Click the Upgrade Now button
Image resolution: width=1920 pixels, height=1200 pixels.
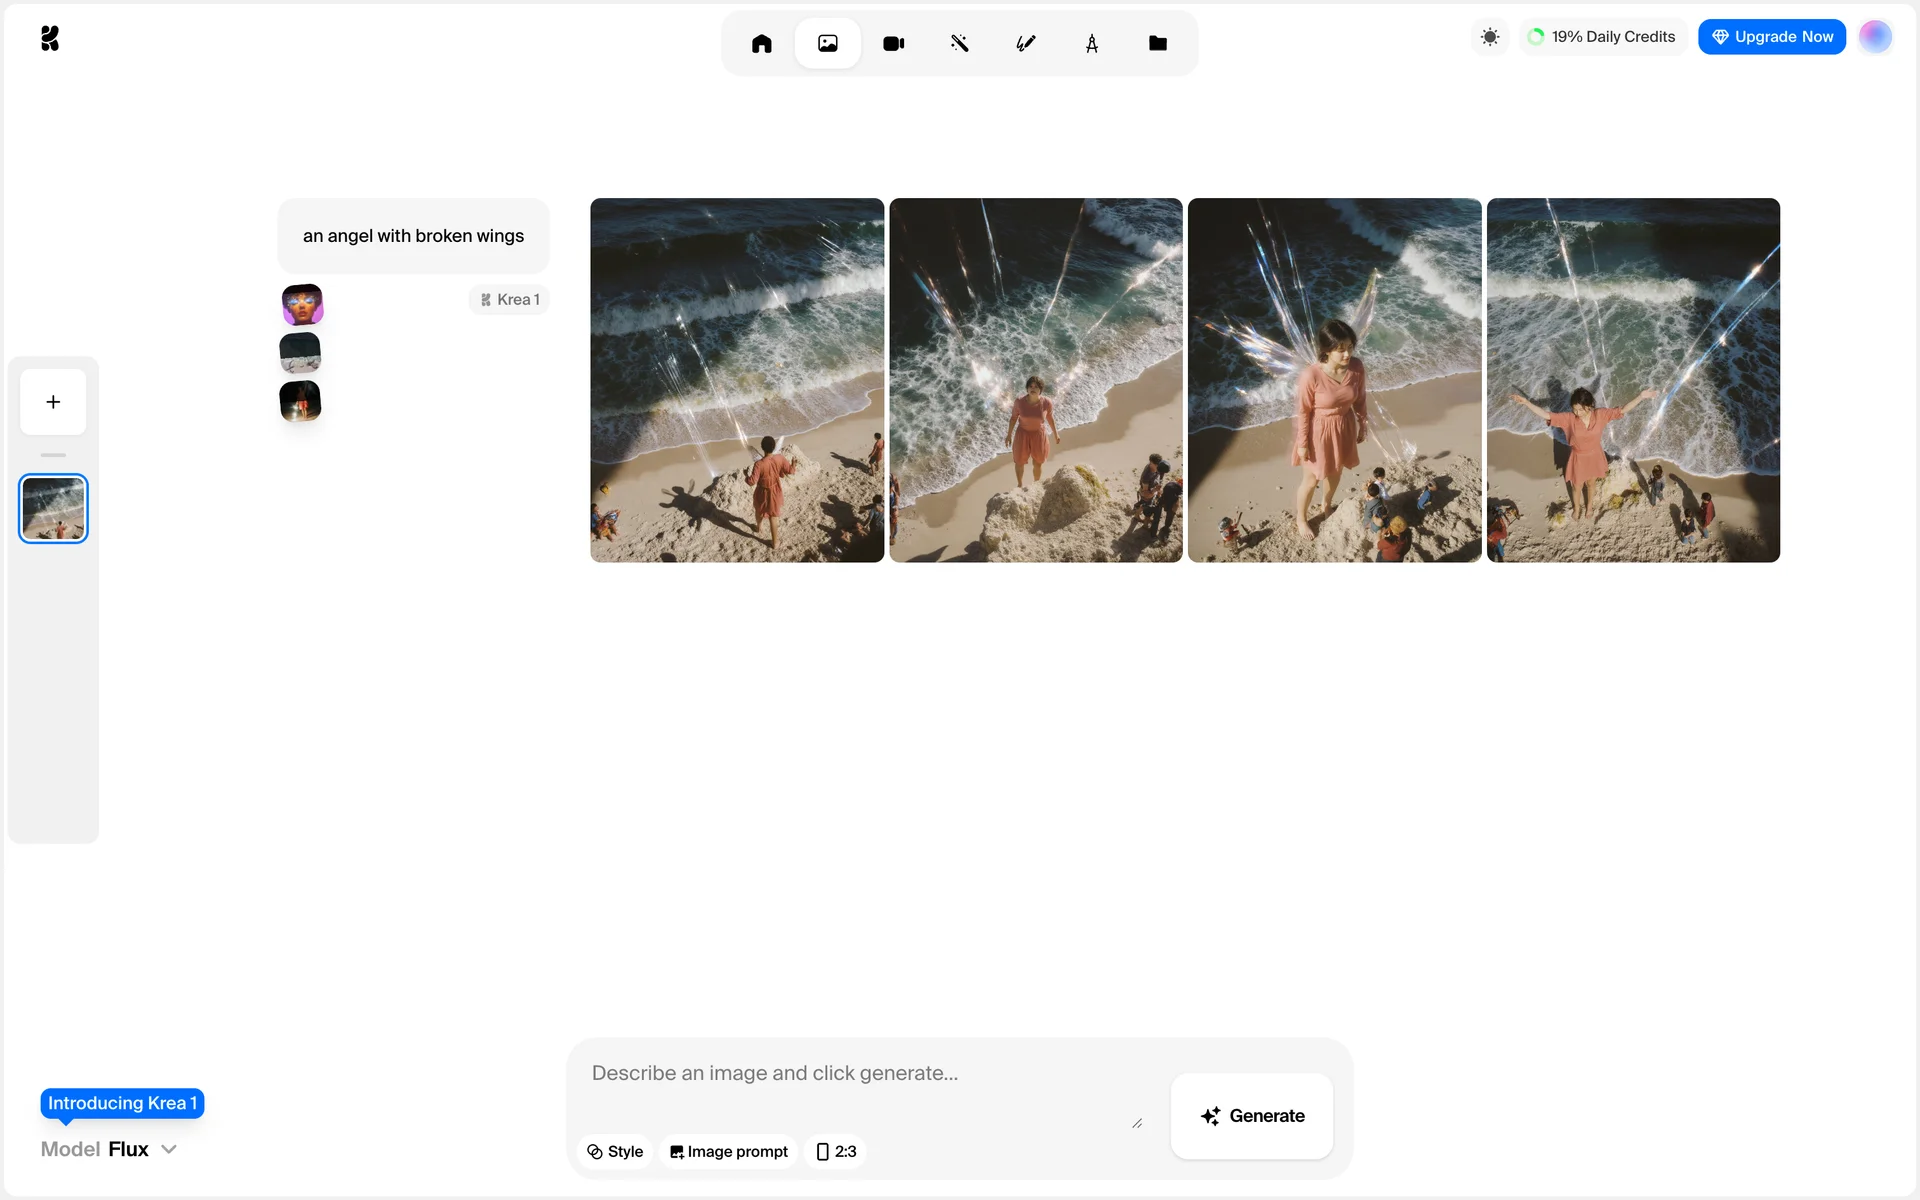(x=1771, y=37)
